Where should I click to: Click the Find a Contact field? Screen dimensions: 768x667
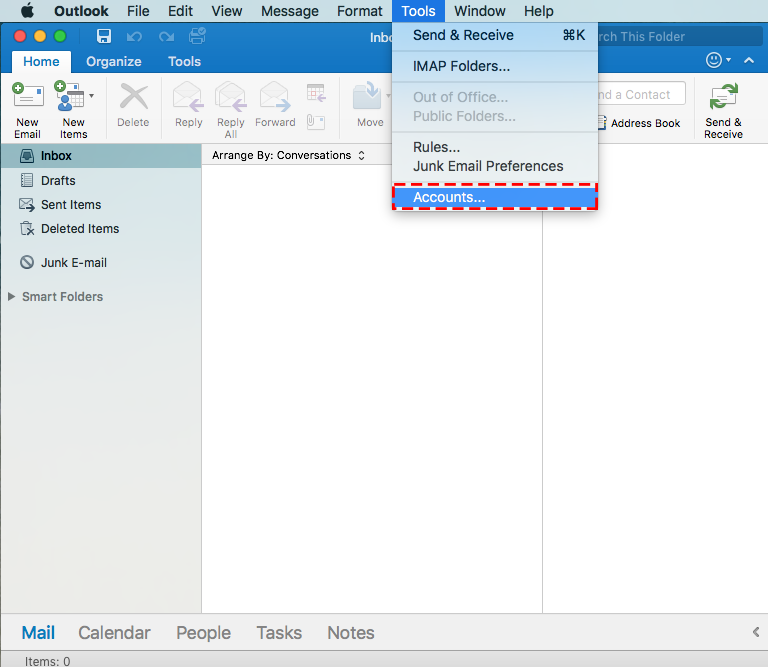click(x=642, y=94)
